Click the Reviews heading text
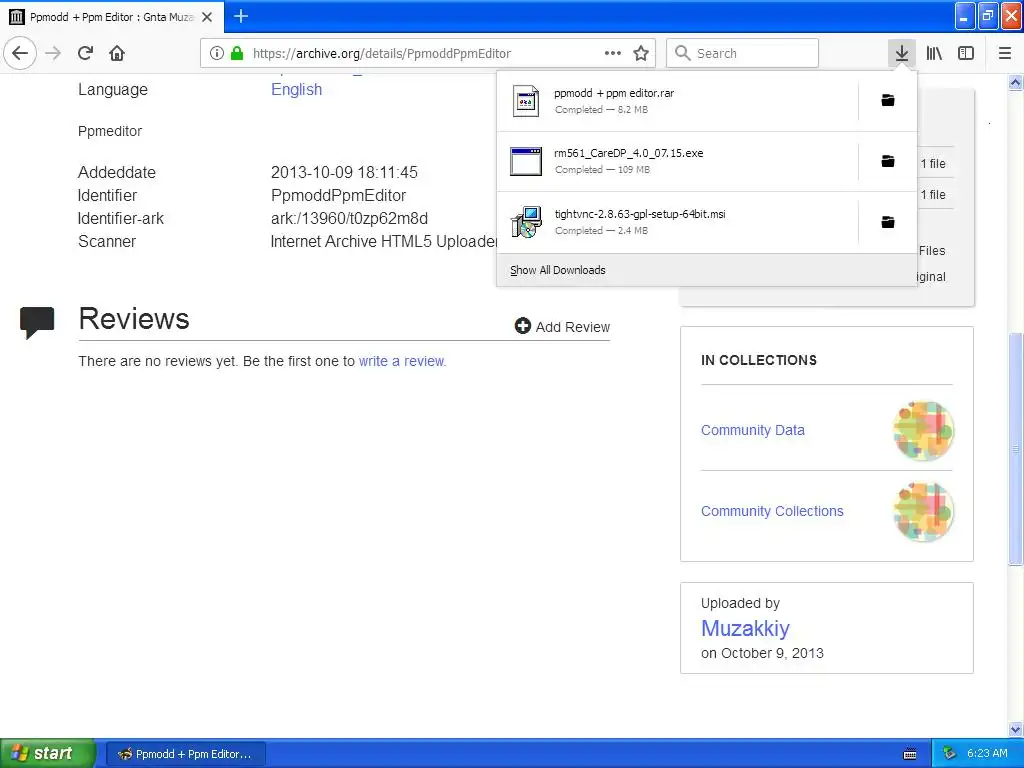 (134, 319)
